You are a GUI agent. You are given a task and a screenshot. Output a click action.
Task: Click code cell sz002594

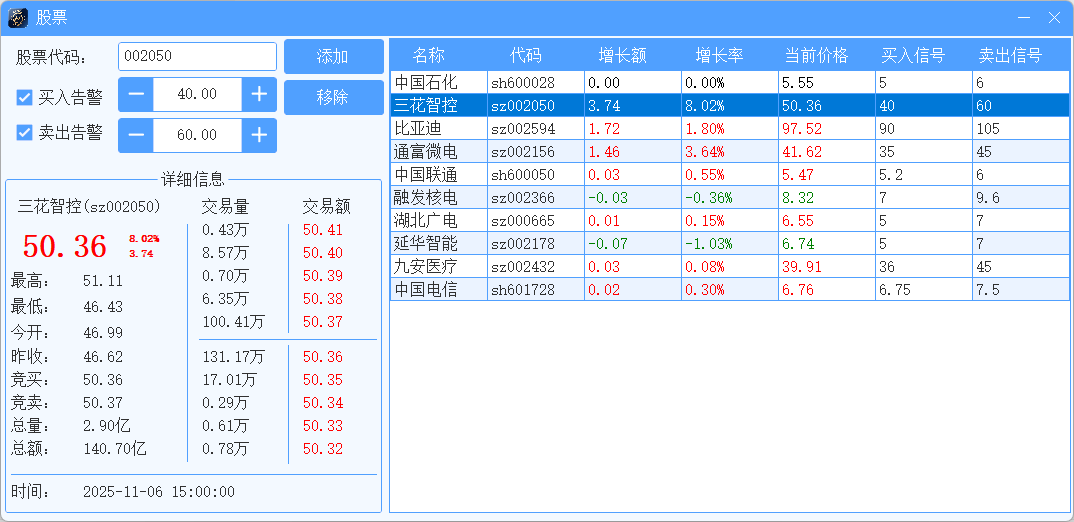[x=536, y=128]
